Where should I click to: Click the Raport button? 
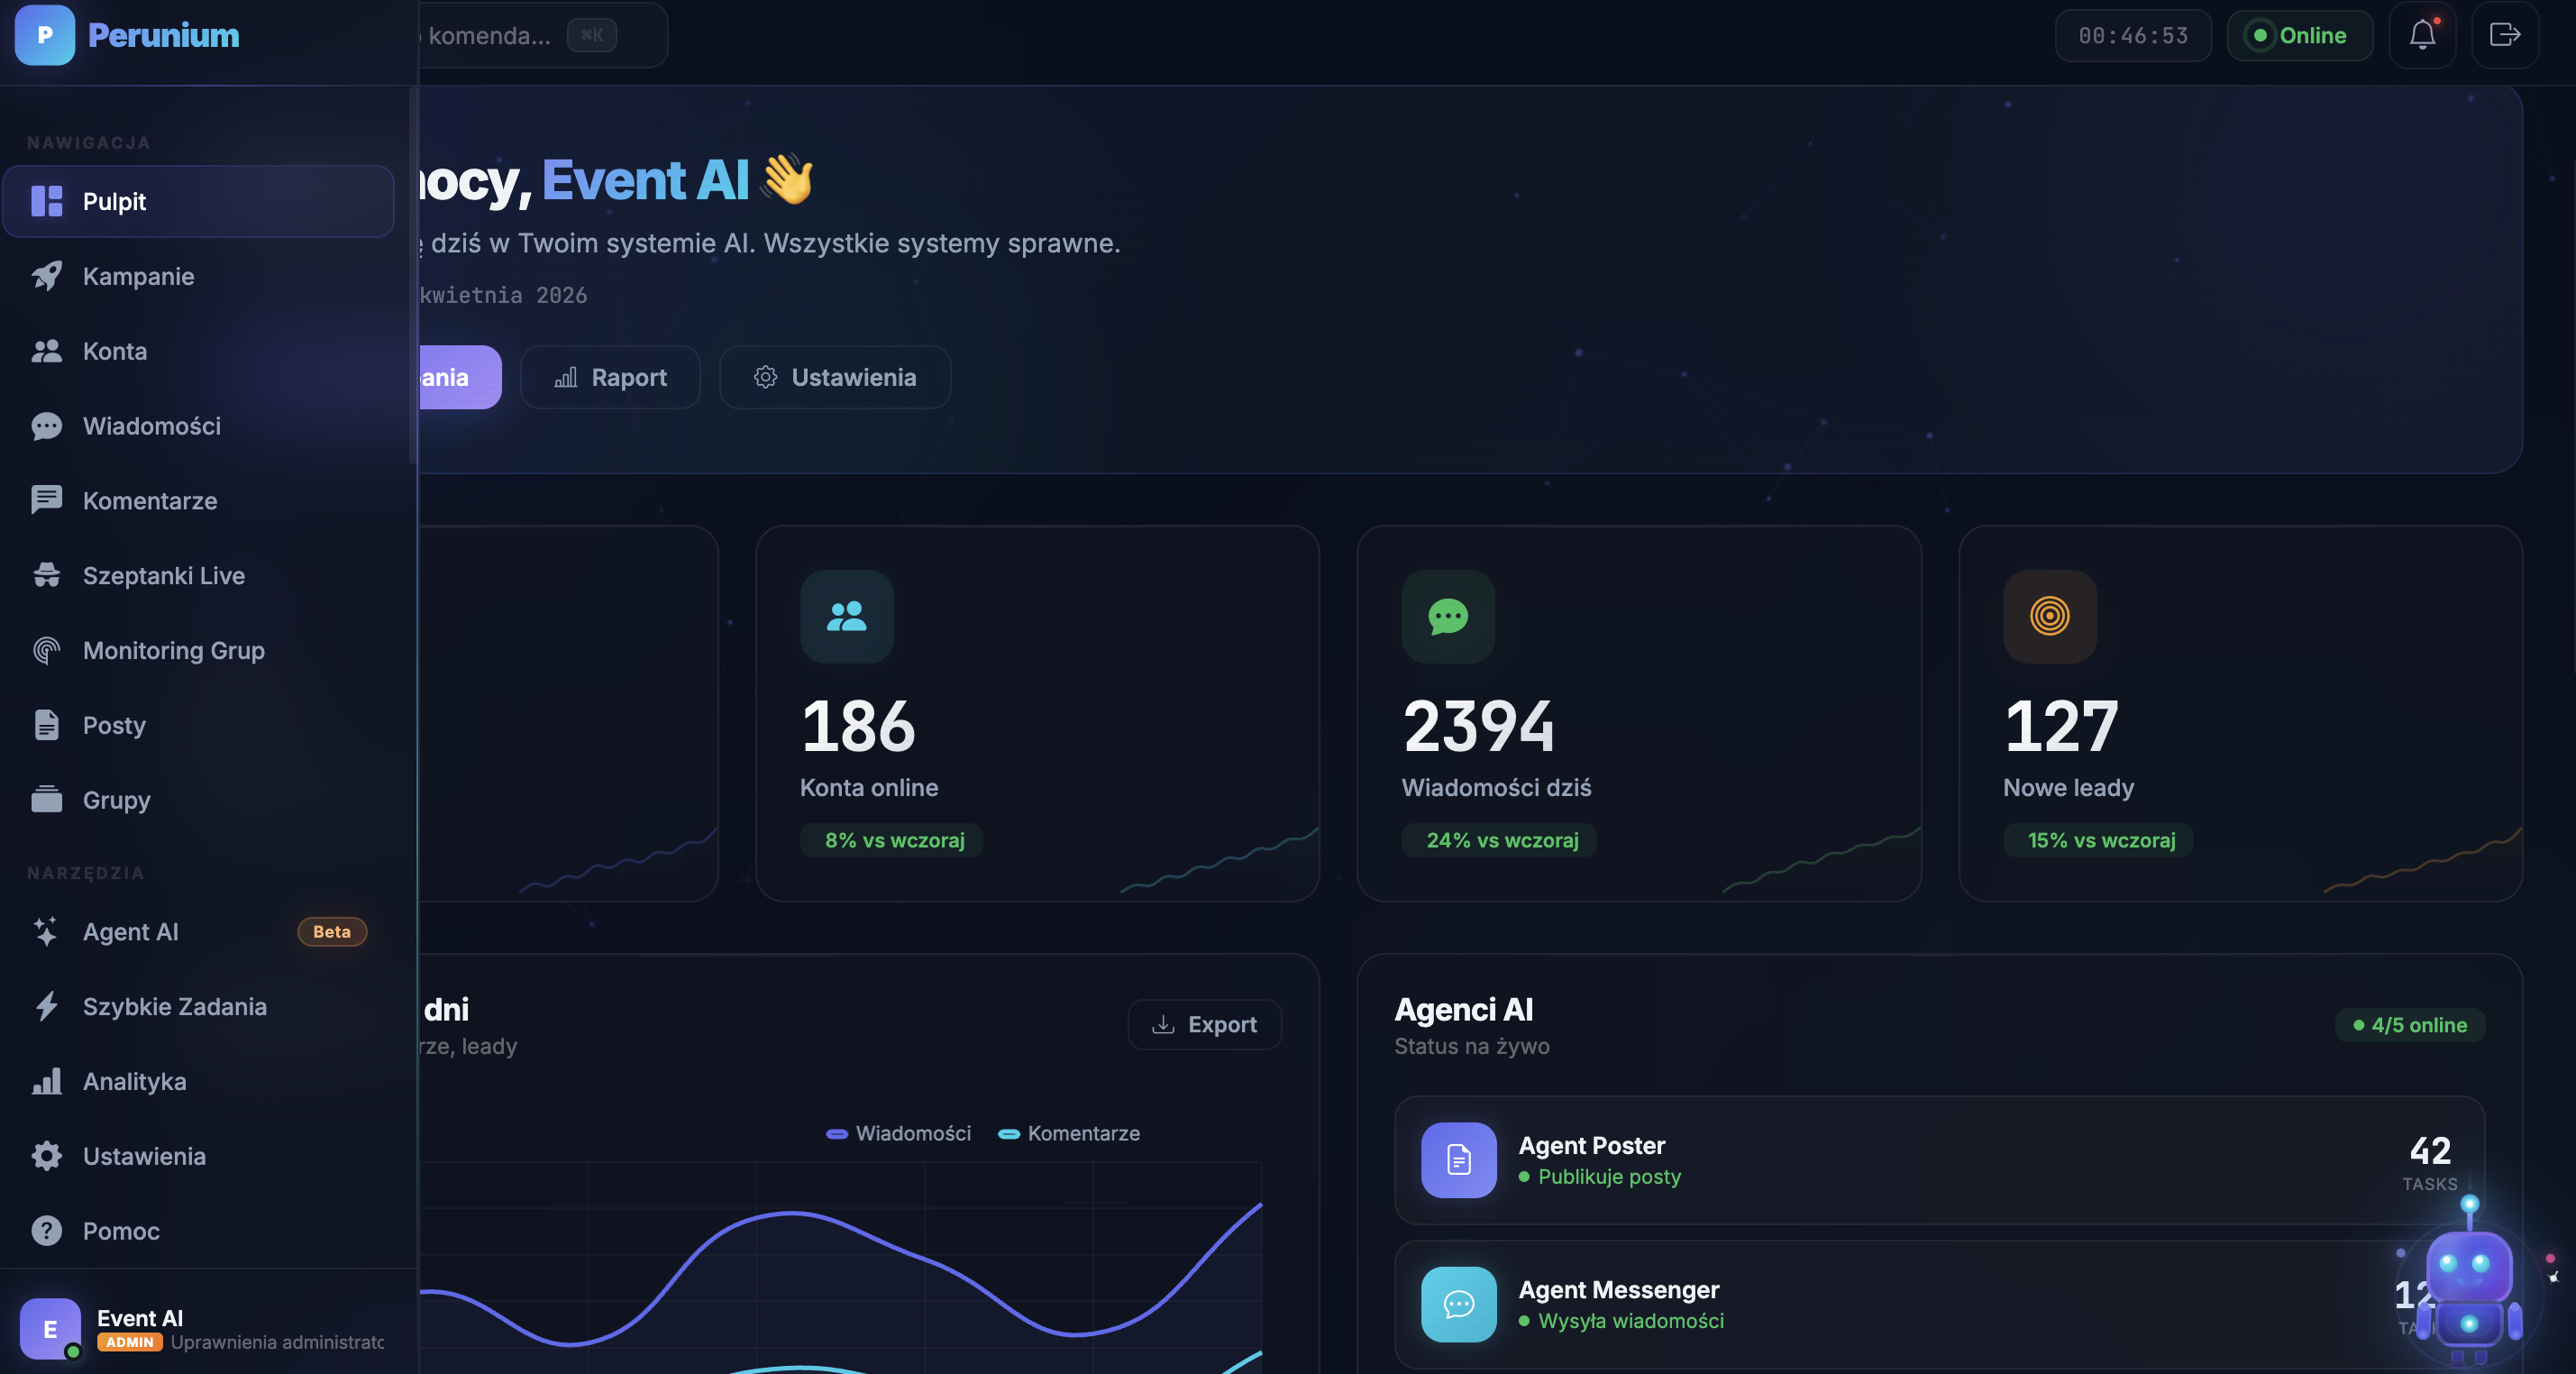point(610,377)
